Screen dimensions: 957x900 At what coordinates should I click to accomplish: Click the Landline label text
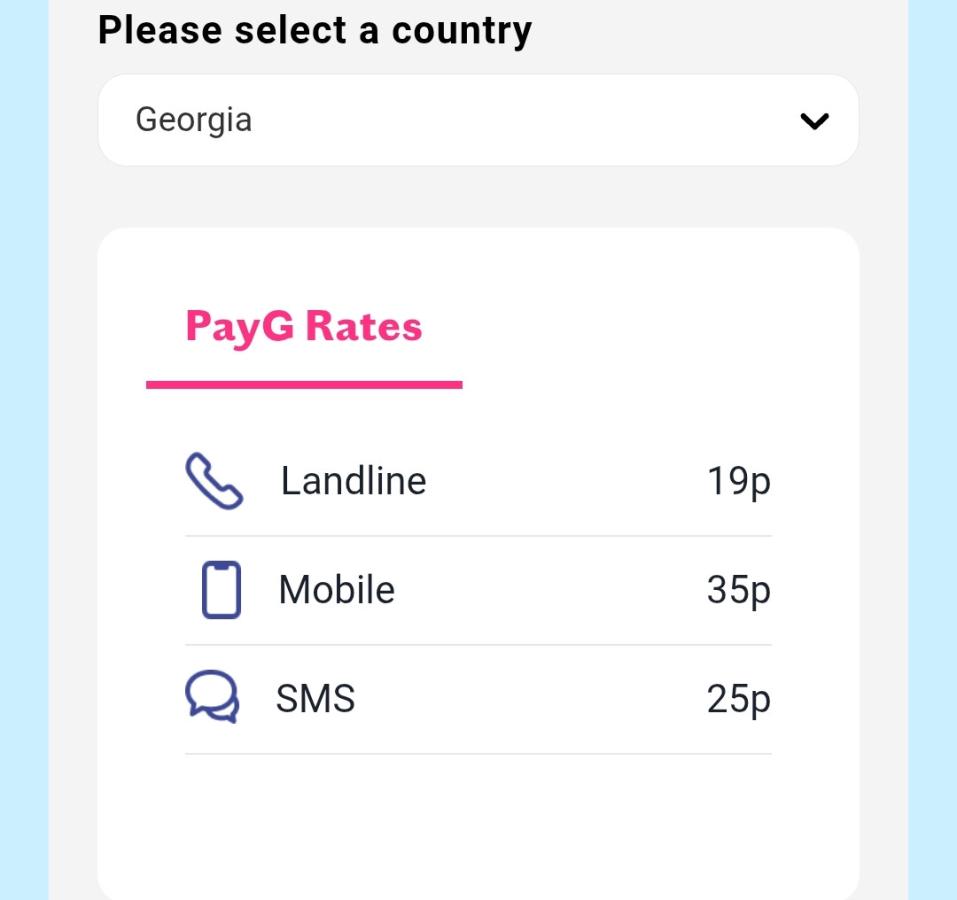pyautogui.click(x=353, y=480)
